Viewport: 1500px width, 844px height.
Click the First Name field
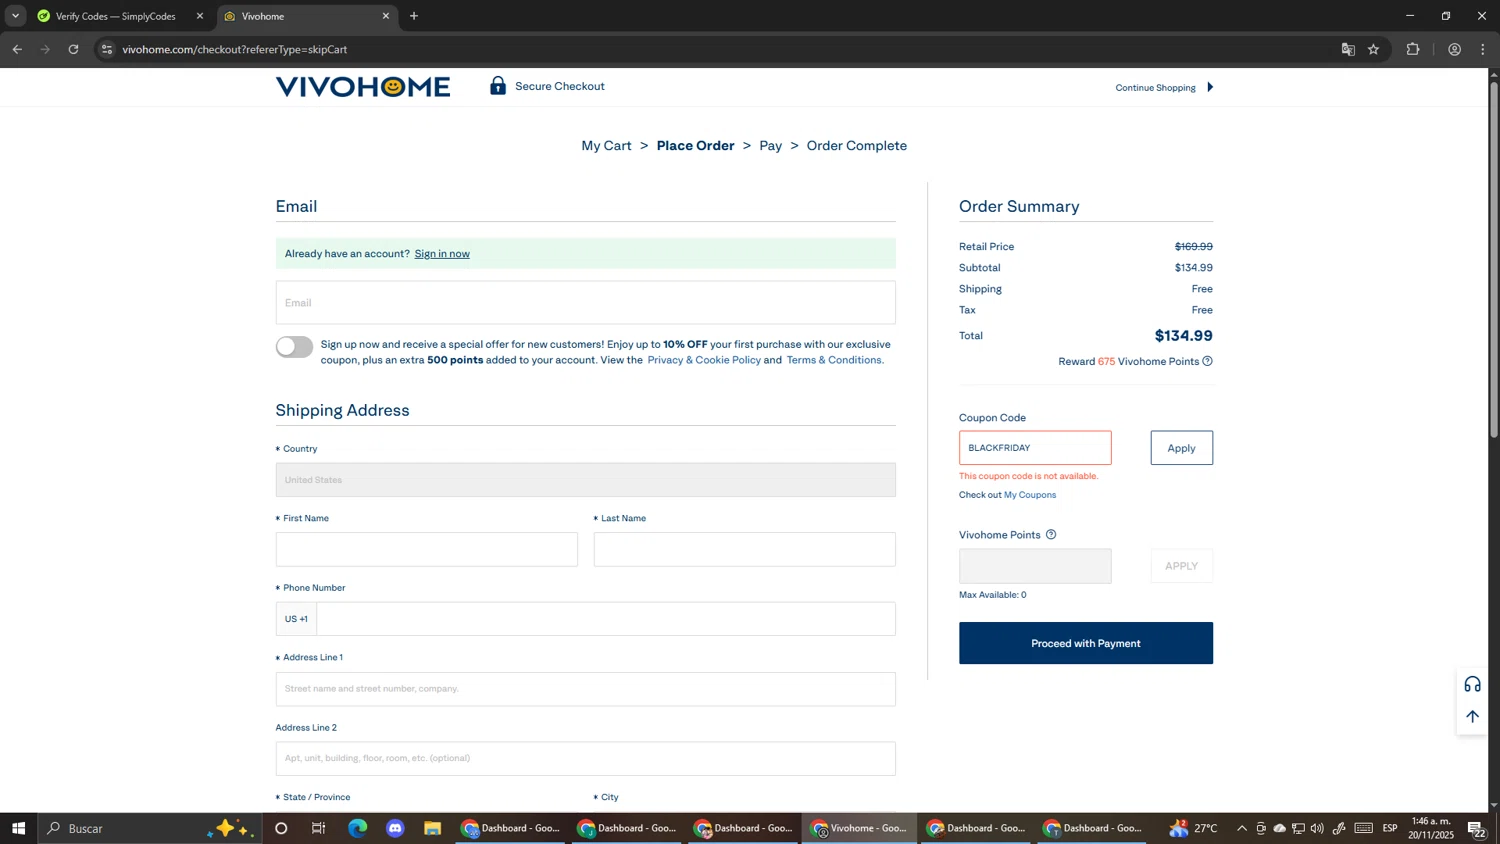pyautogui.click(x=426, y=550)
